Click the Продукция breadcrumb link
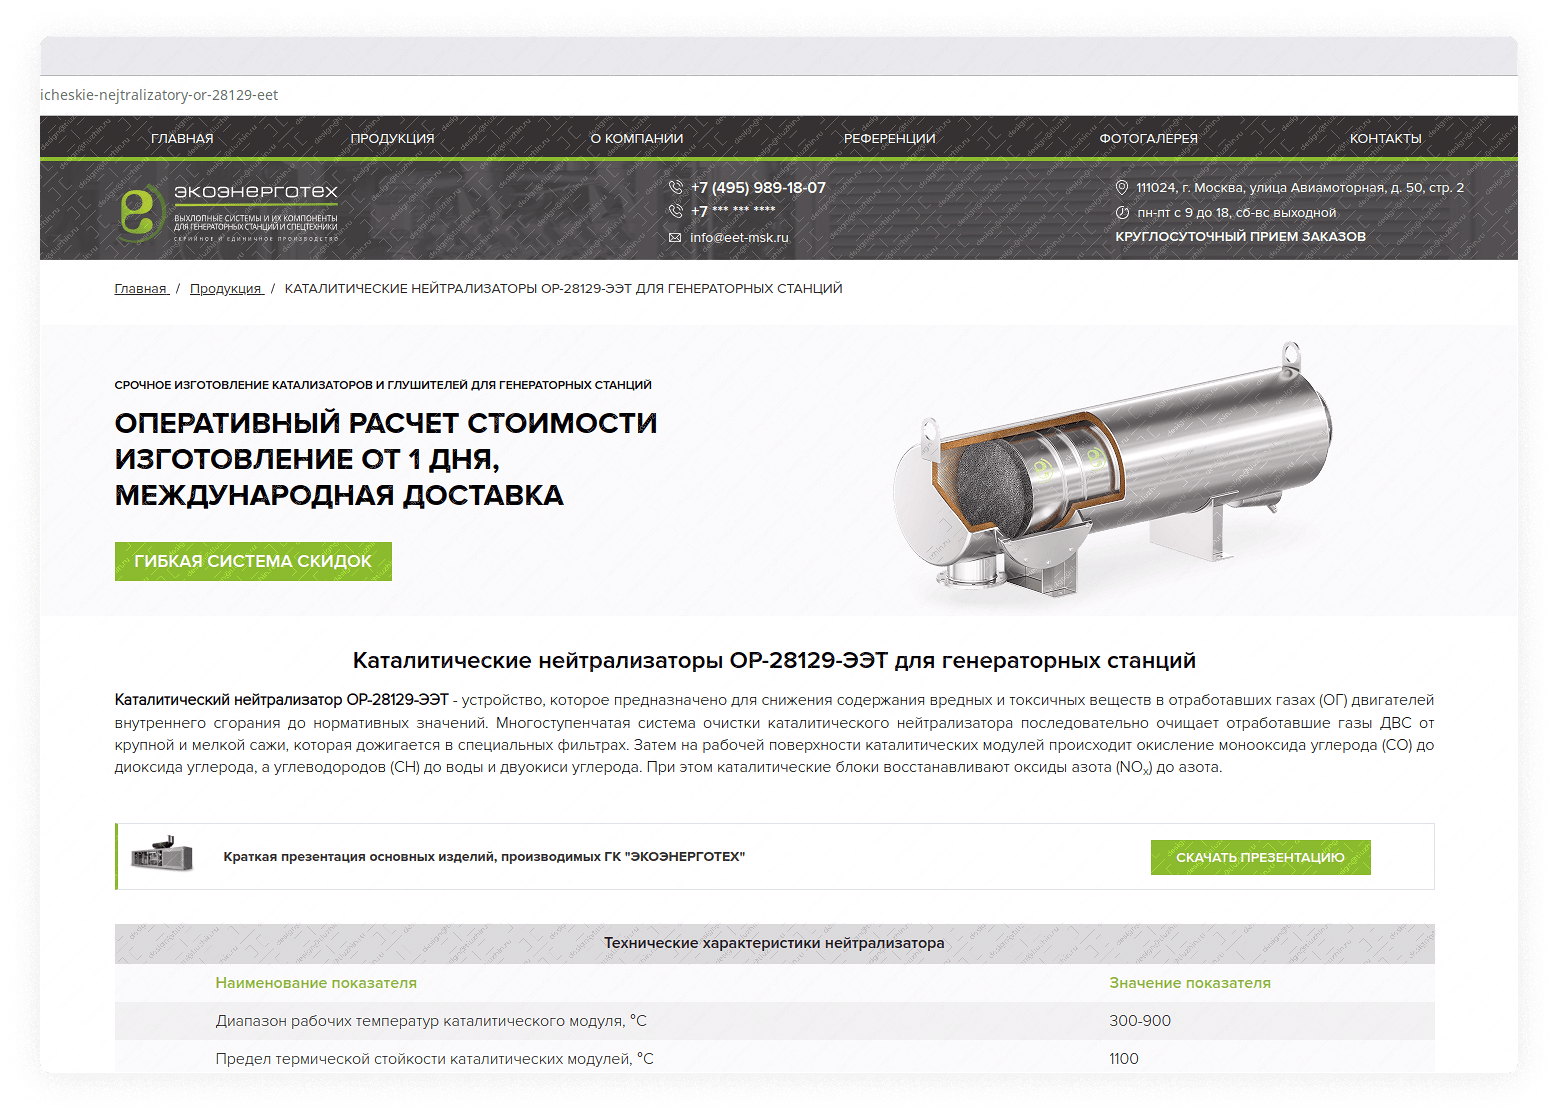1558x1117 pixels. (226, 289)
